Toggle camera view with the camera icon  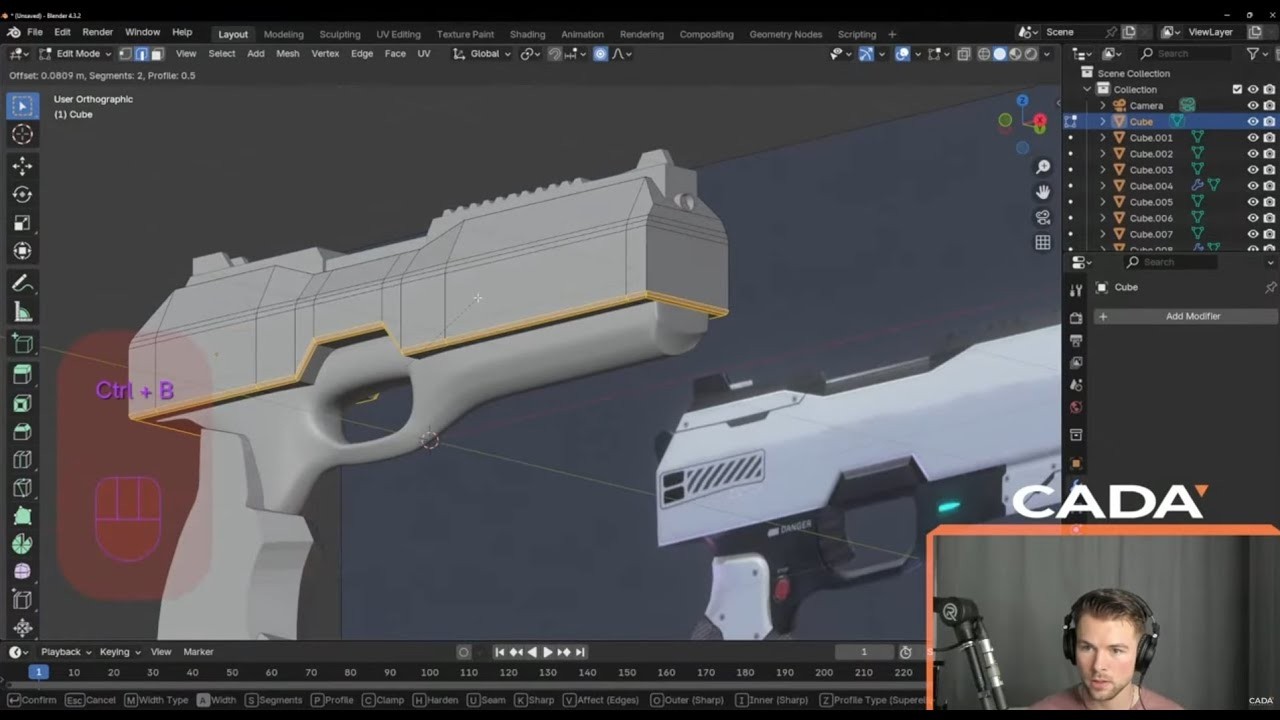tap(1043, 217)
